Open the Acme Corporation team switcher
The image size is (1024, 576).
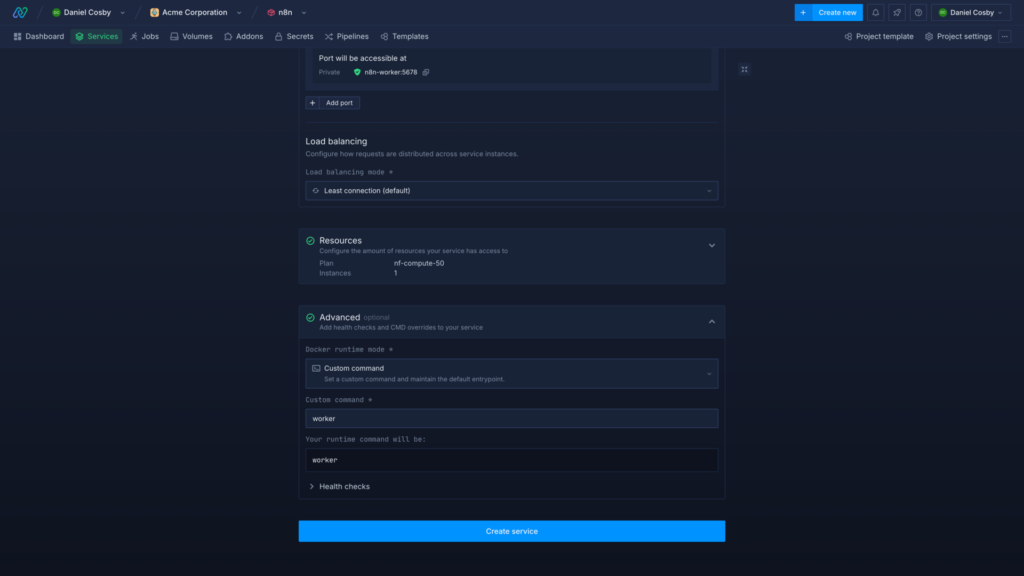(196, 12)
